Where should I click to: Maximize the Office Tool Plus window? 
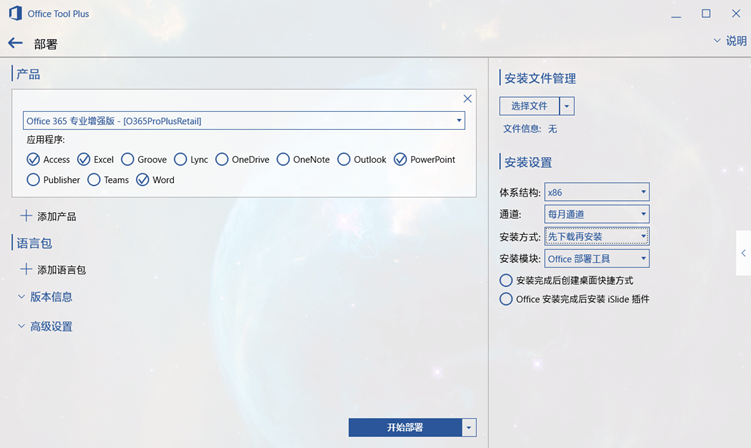(x=706, y=14)
